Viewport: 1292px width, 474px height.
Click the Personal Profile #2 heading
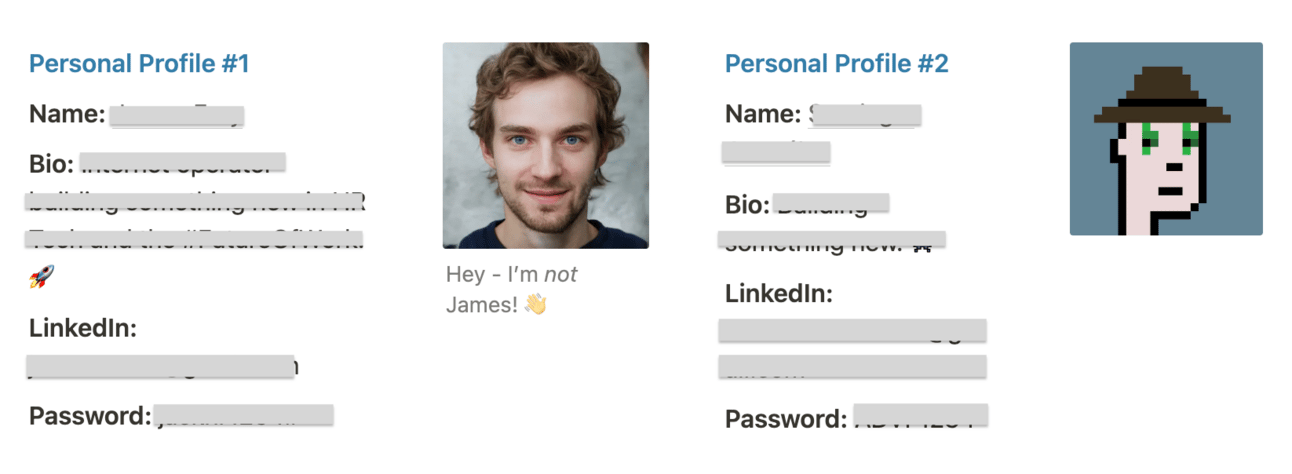836,64
